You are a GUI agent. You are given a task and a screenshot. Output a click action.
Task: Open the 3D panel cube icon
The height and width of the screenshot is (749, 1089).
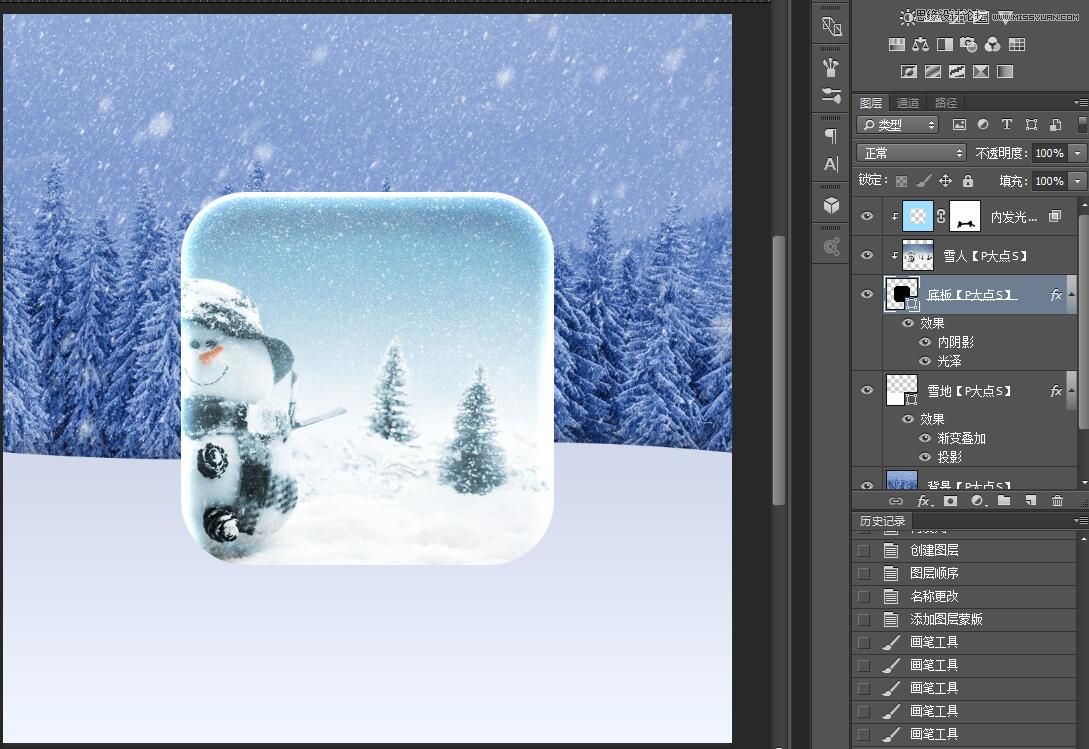[831, 205]
